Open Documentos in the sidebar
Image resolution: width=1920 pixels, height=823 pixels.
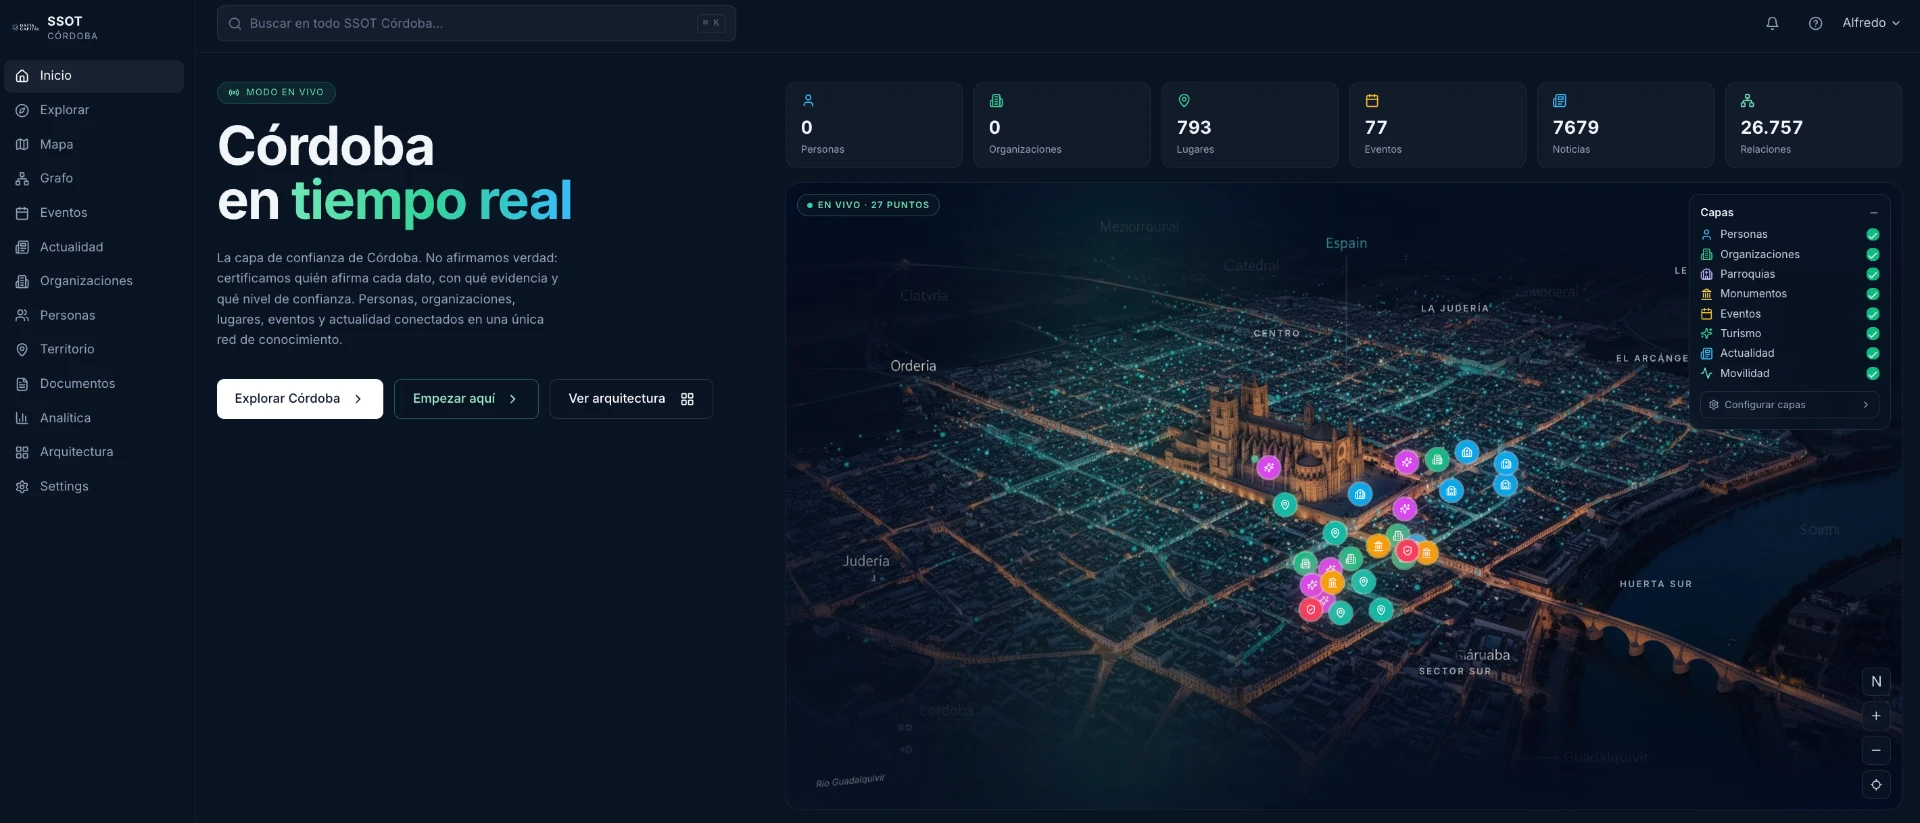point(94,384)
